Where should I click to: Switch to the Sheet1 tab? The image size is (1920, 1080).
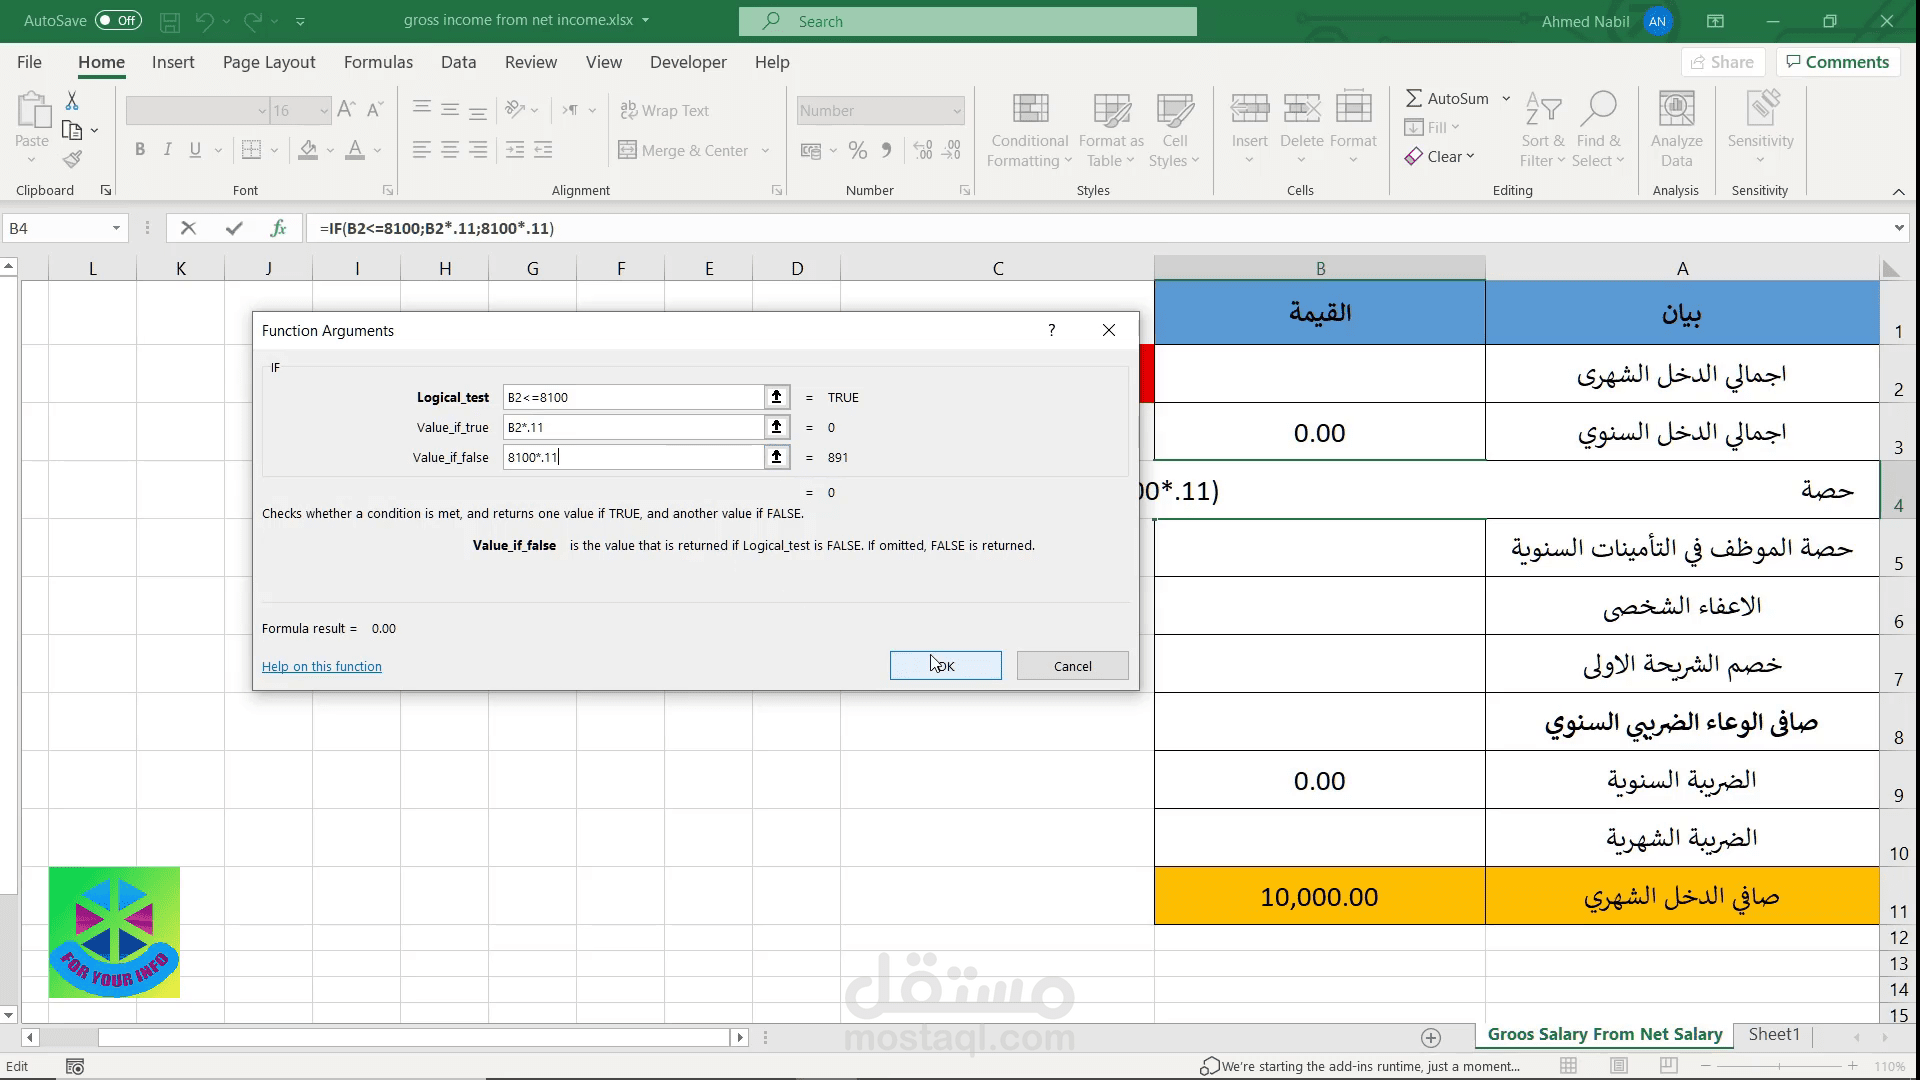[1773, 1034]
